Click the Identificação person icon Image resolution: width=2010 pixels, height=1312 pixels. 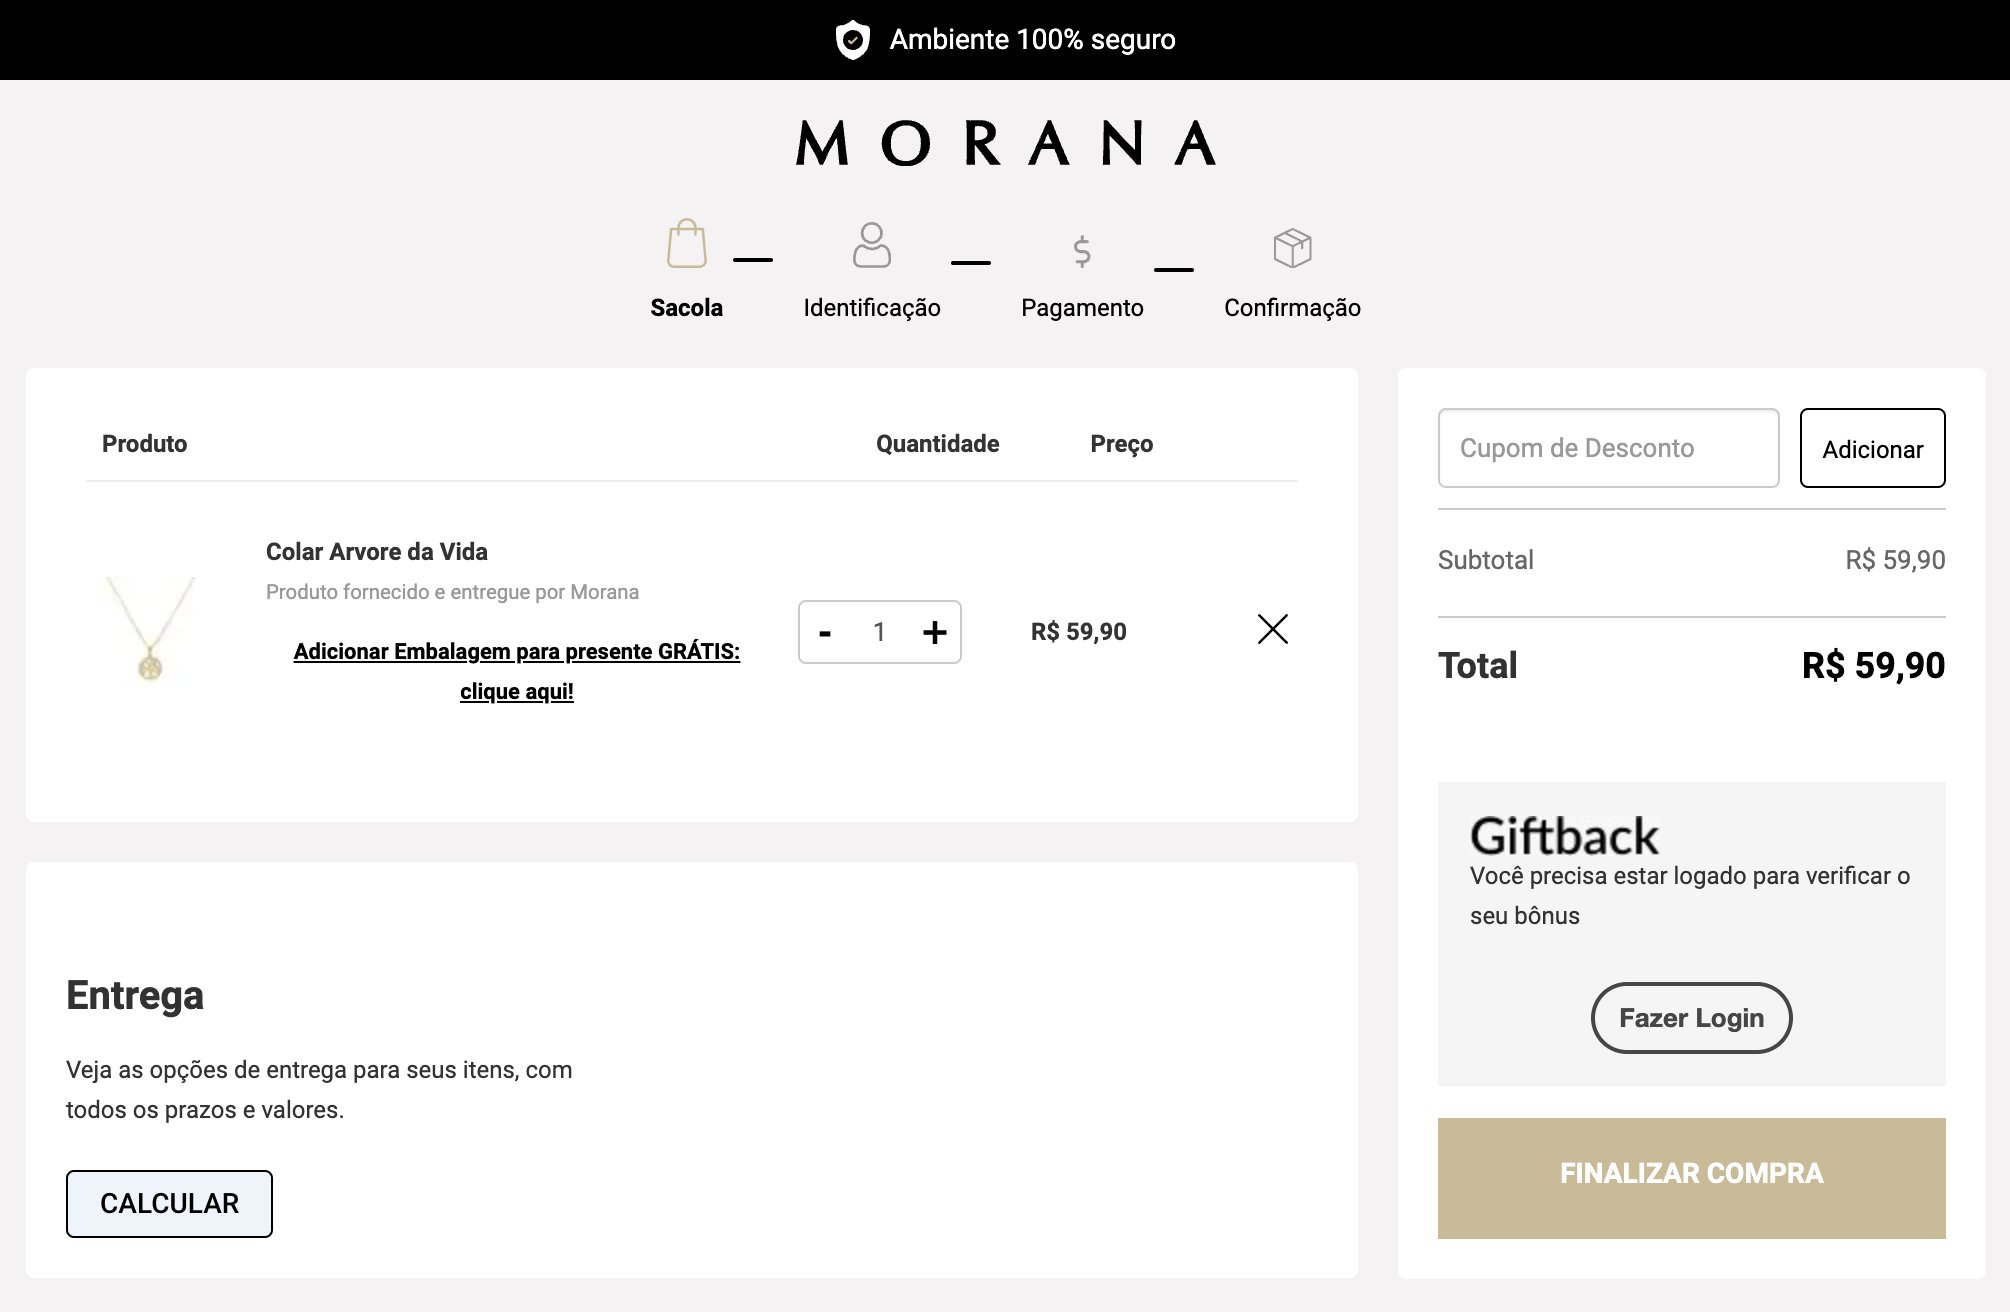coord(872,245)
